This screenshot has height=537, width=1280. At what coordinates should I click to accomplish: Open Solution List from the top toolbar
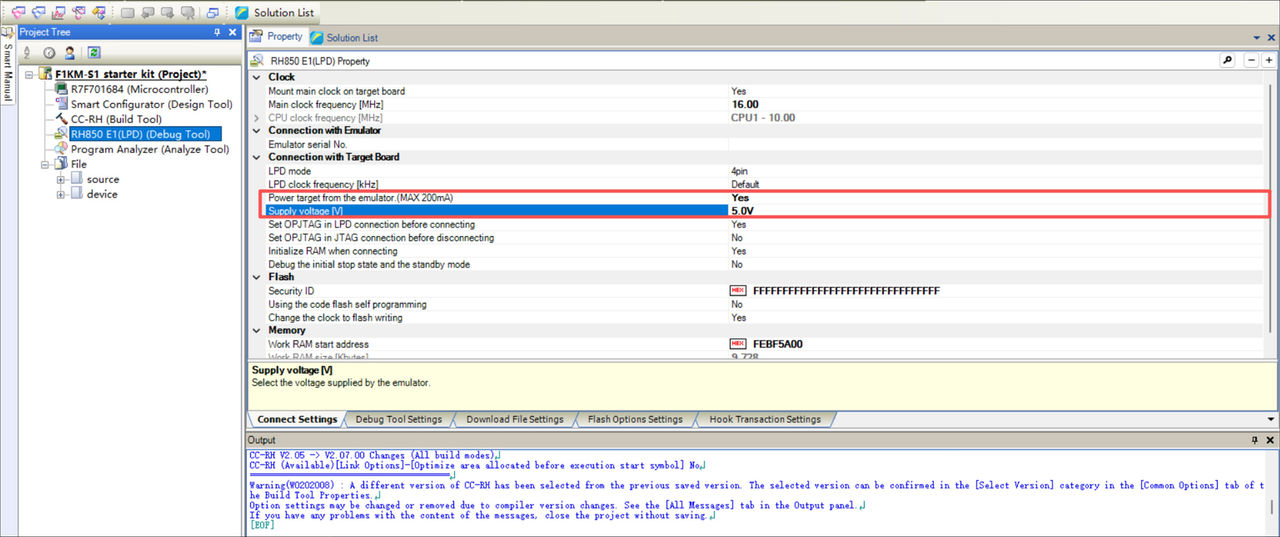tap(274, 13)
